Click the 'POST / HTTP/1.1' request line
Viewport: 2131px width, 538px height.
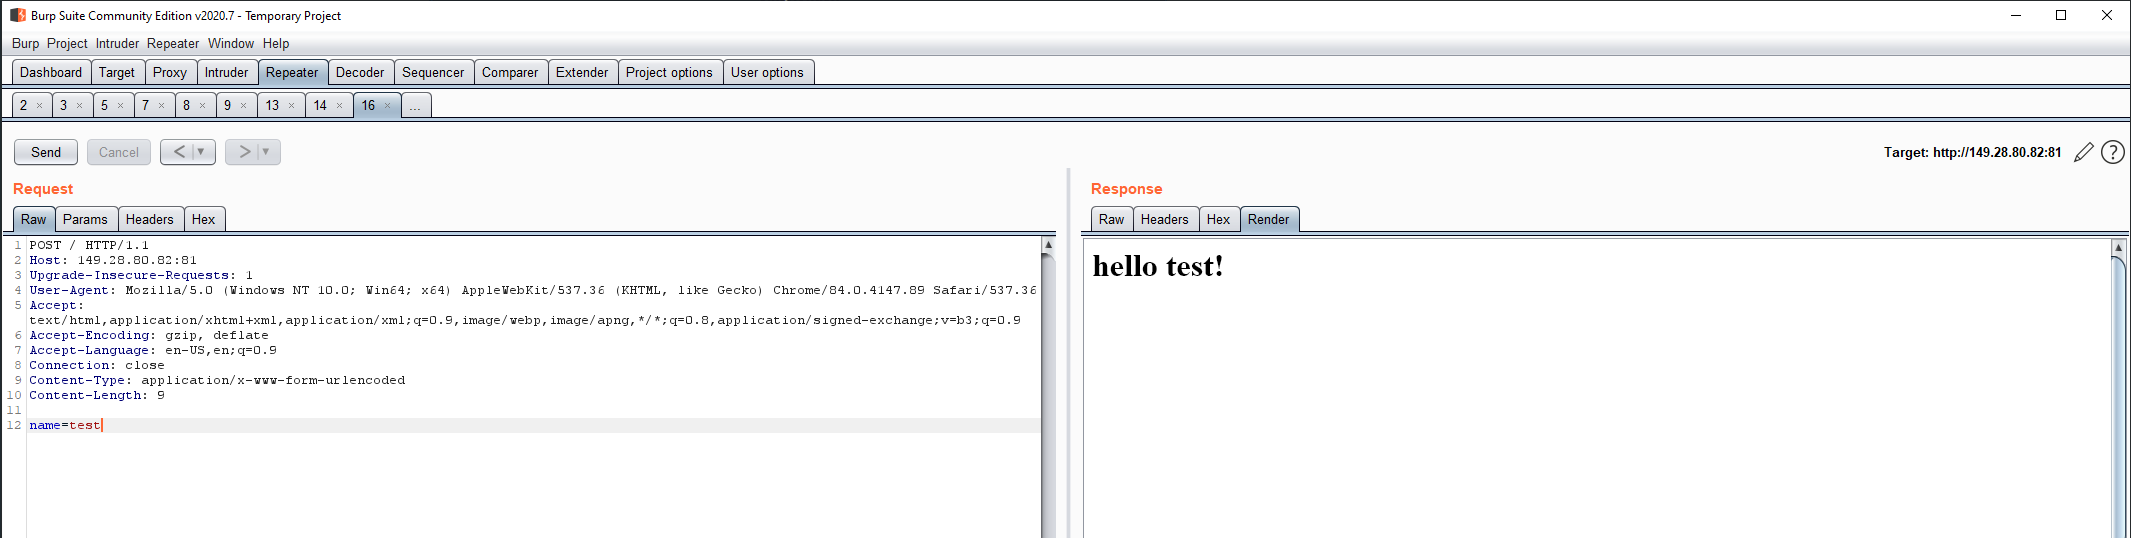(x=89, y=245)
